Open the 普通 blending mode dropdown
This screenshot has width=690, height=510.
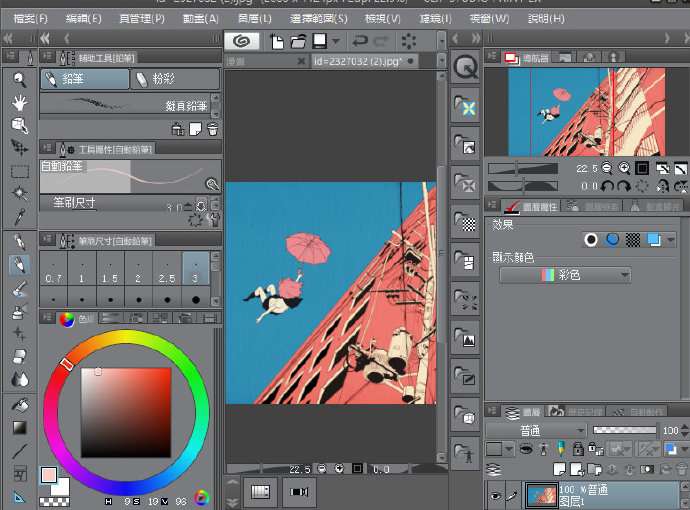tap(538, 430)
